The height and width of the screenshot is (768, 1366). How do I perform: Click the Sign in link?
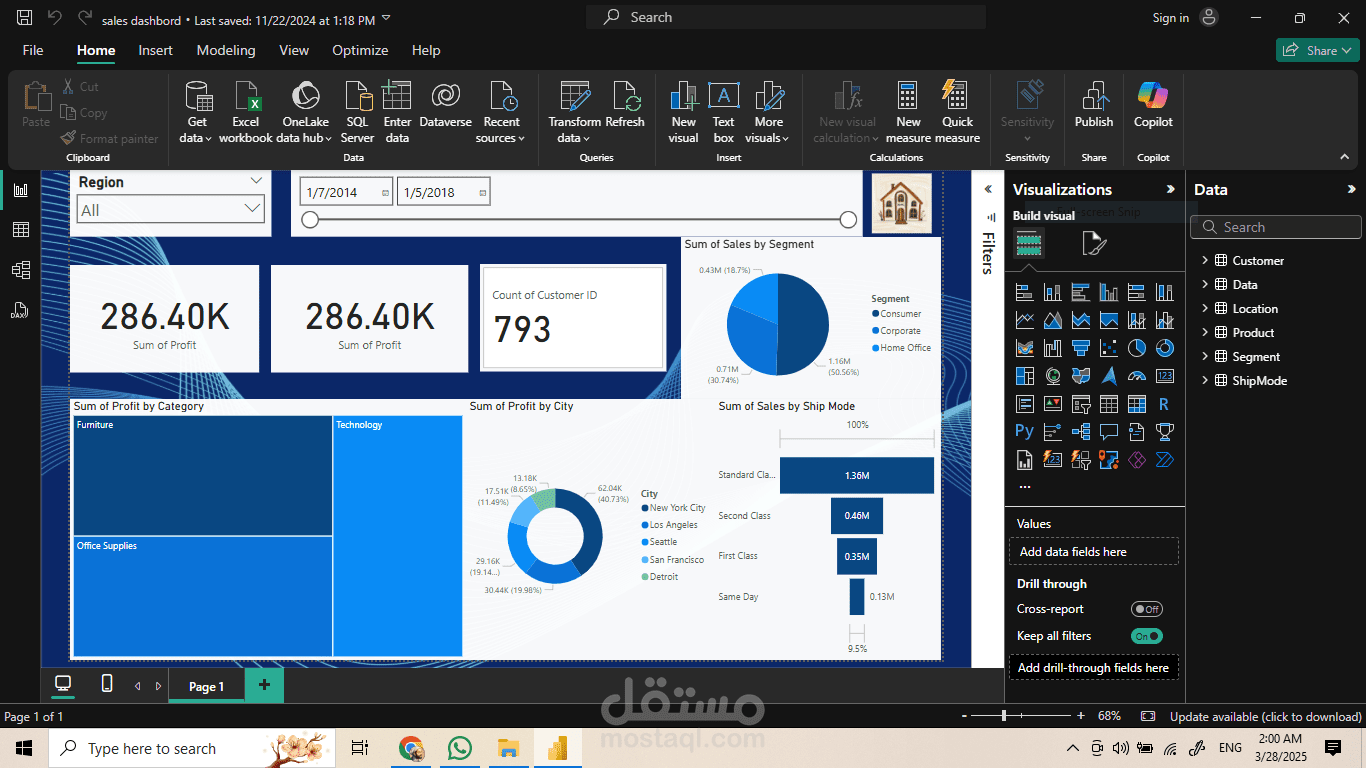click(1170, 18)
